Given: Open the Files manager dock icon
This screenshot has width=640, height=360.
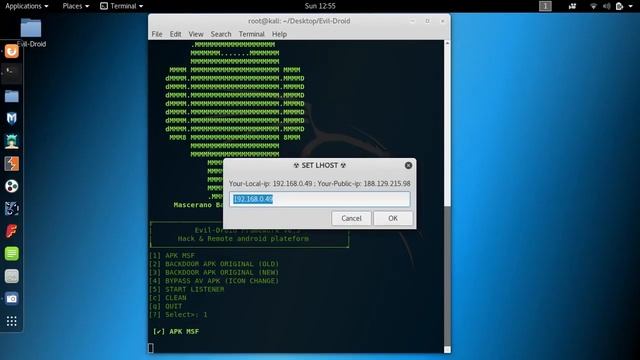Looking at the screenshot, I should click(x=11, y=96).
